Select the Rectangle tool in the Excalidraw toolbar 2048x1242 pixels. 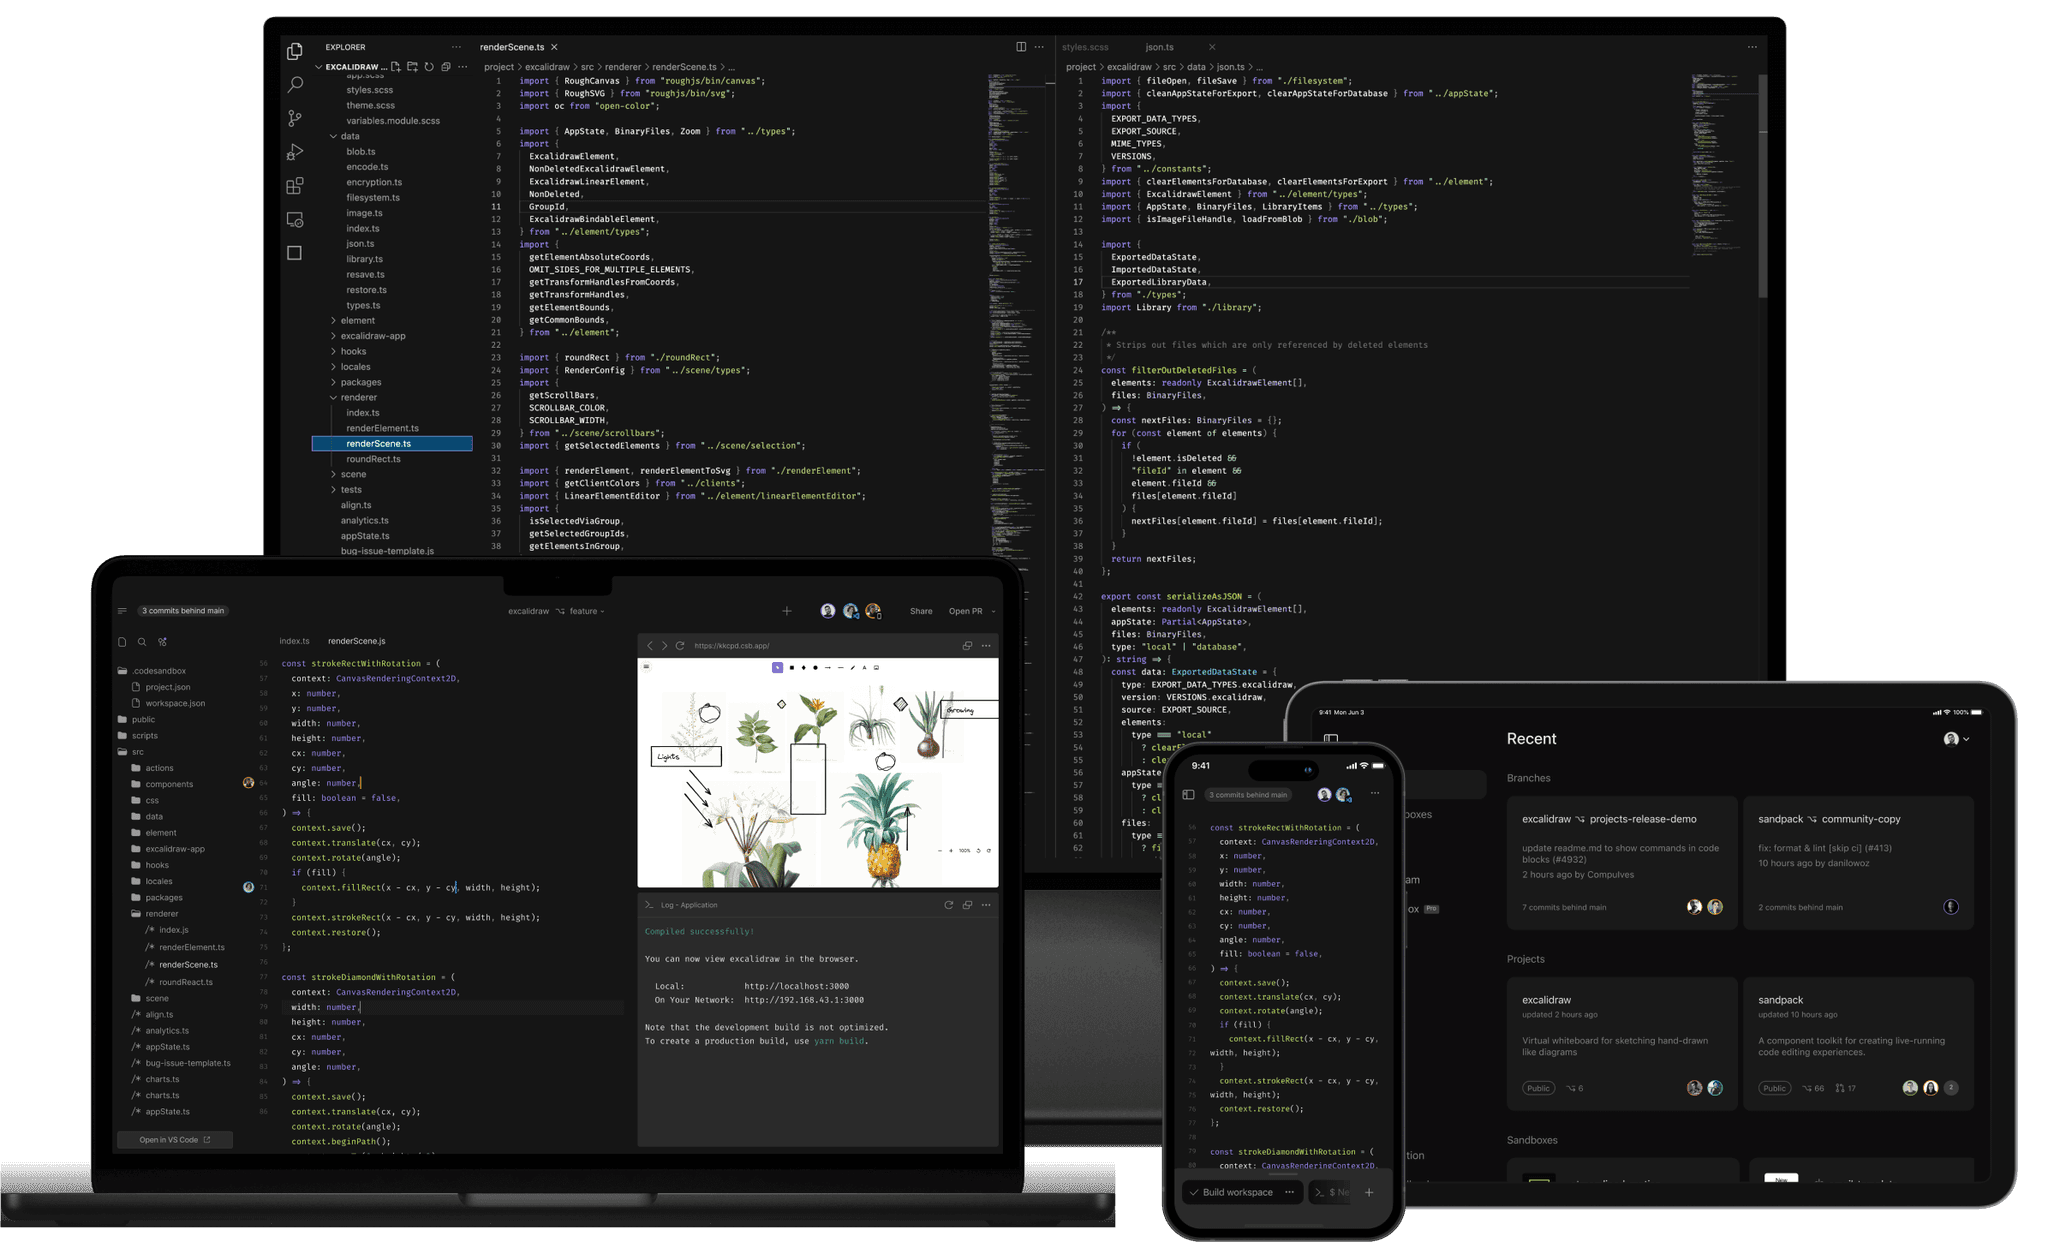[x=792, y=667]
